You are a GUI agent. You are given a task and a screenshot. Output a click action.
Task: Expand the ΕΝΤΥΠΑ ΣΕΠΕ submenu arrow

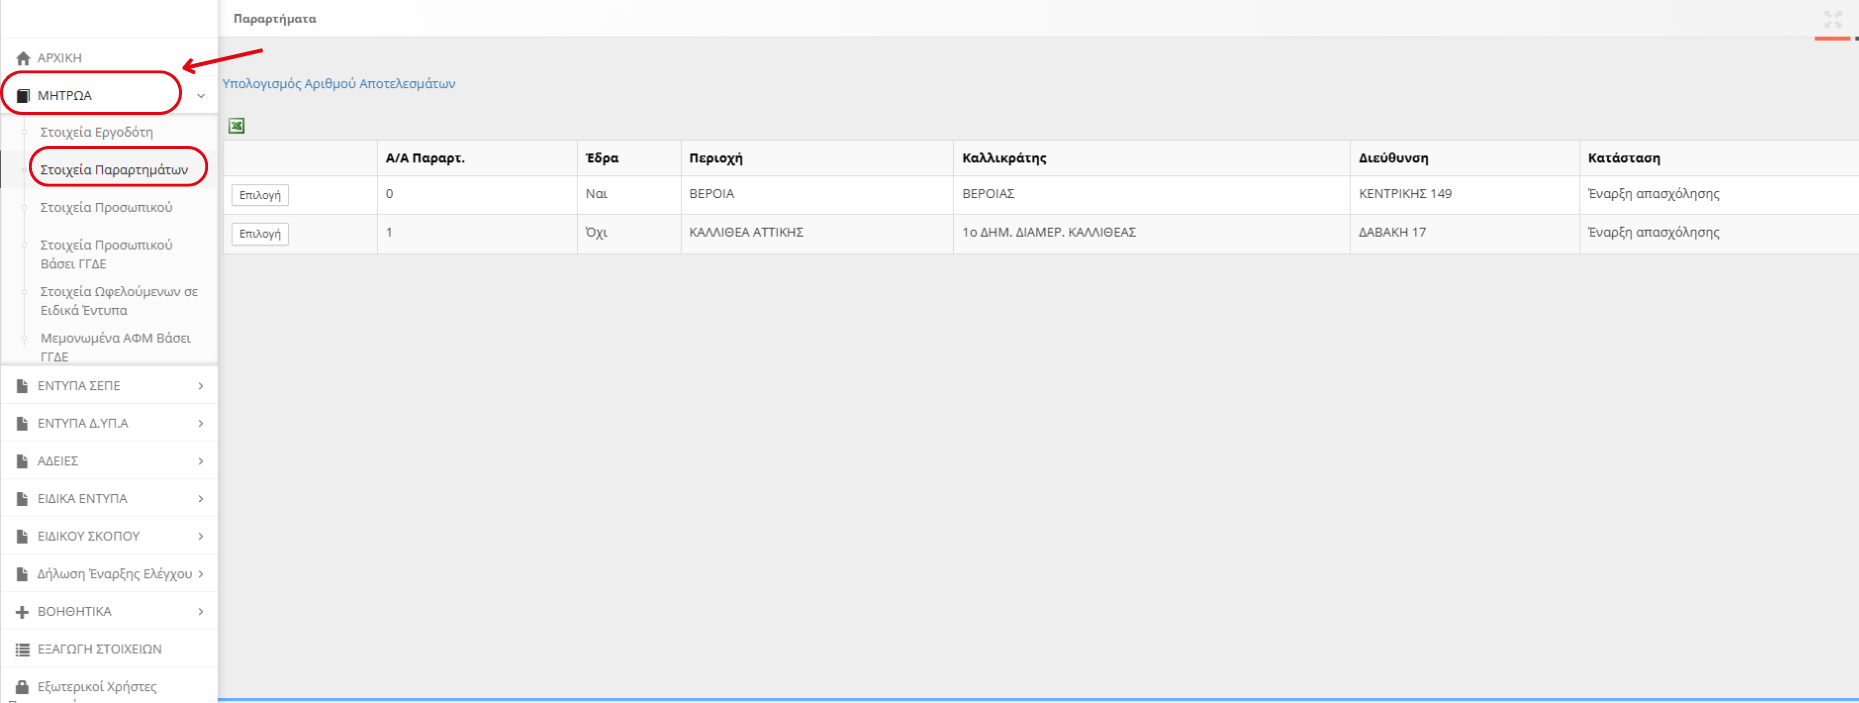(x=201, y=386)
